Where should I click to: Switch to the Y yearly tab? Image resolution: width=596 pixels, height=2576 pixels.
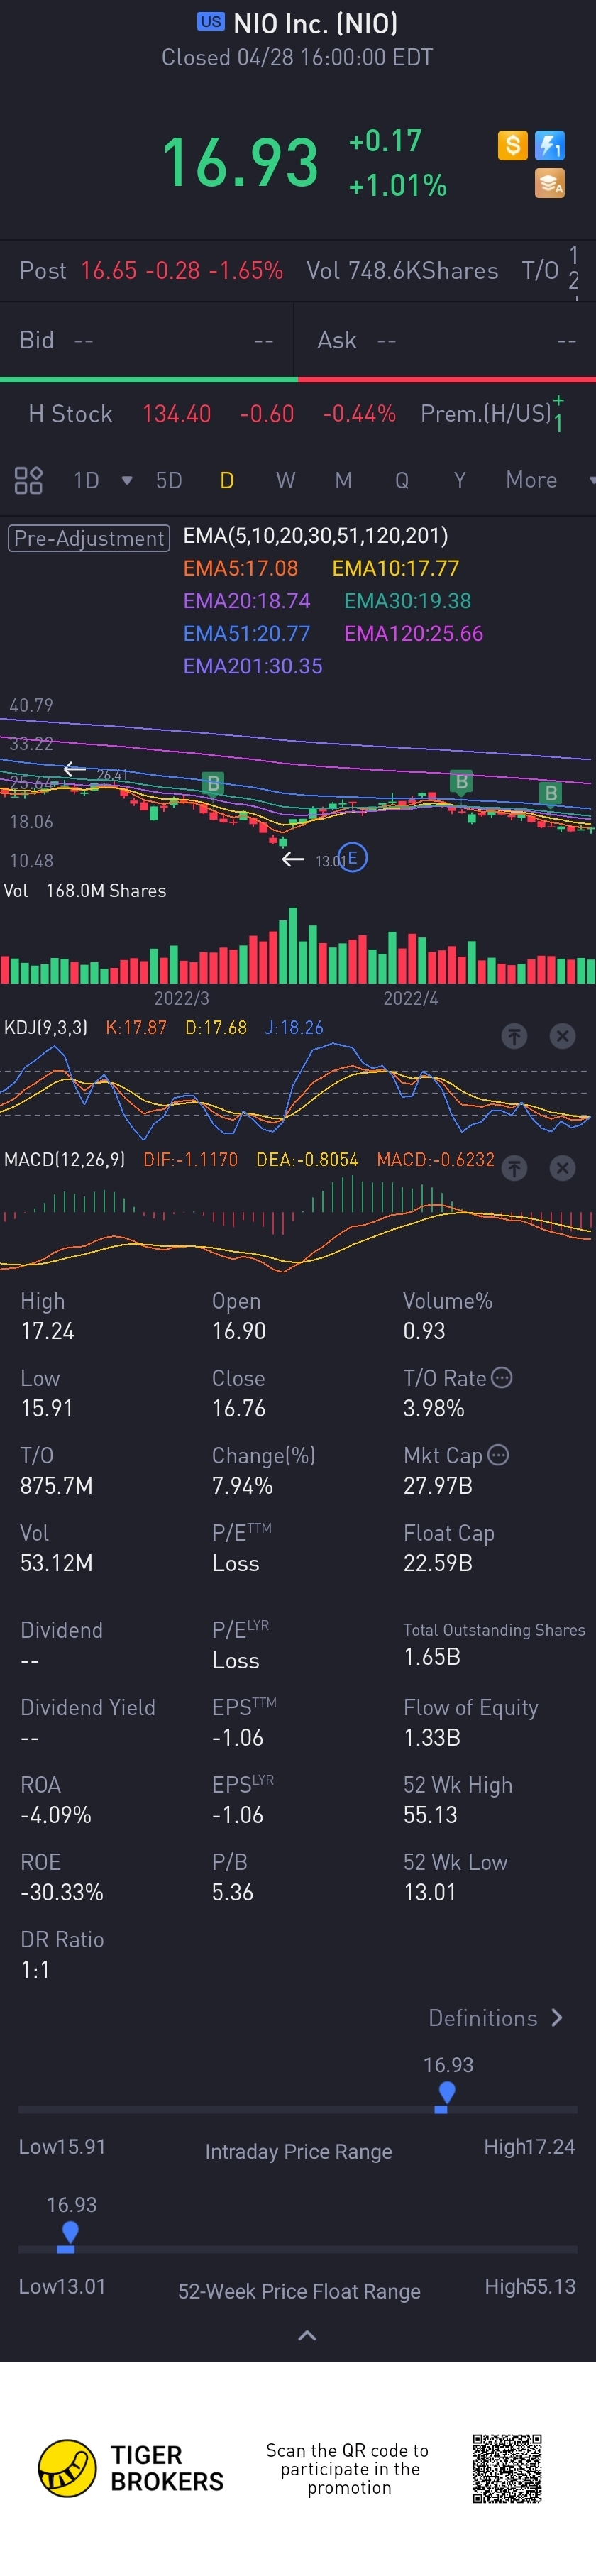(x=460, y=481)
